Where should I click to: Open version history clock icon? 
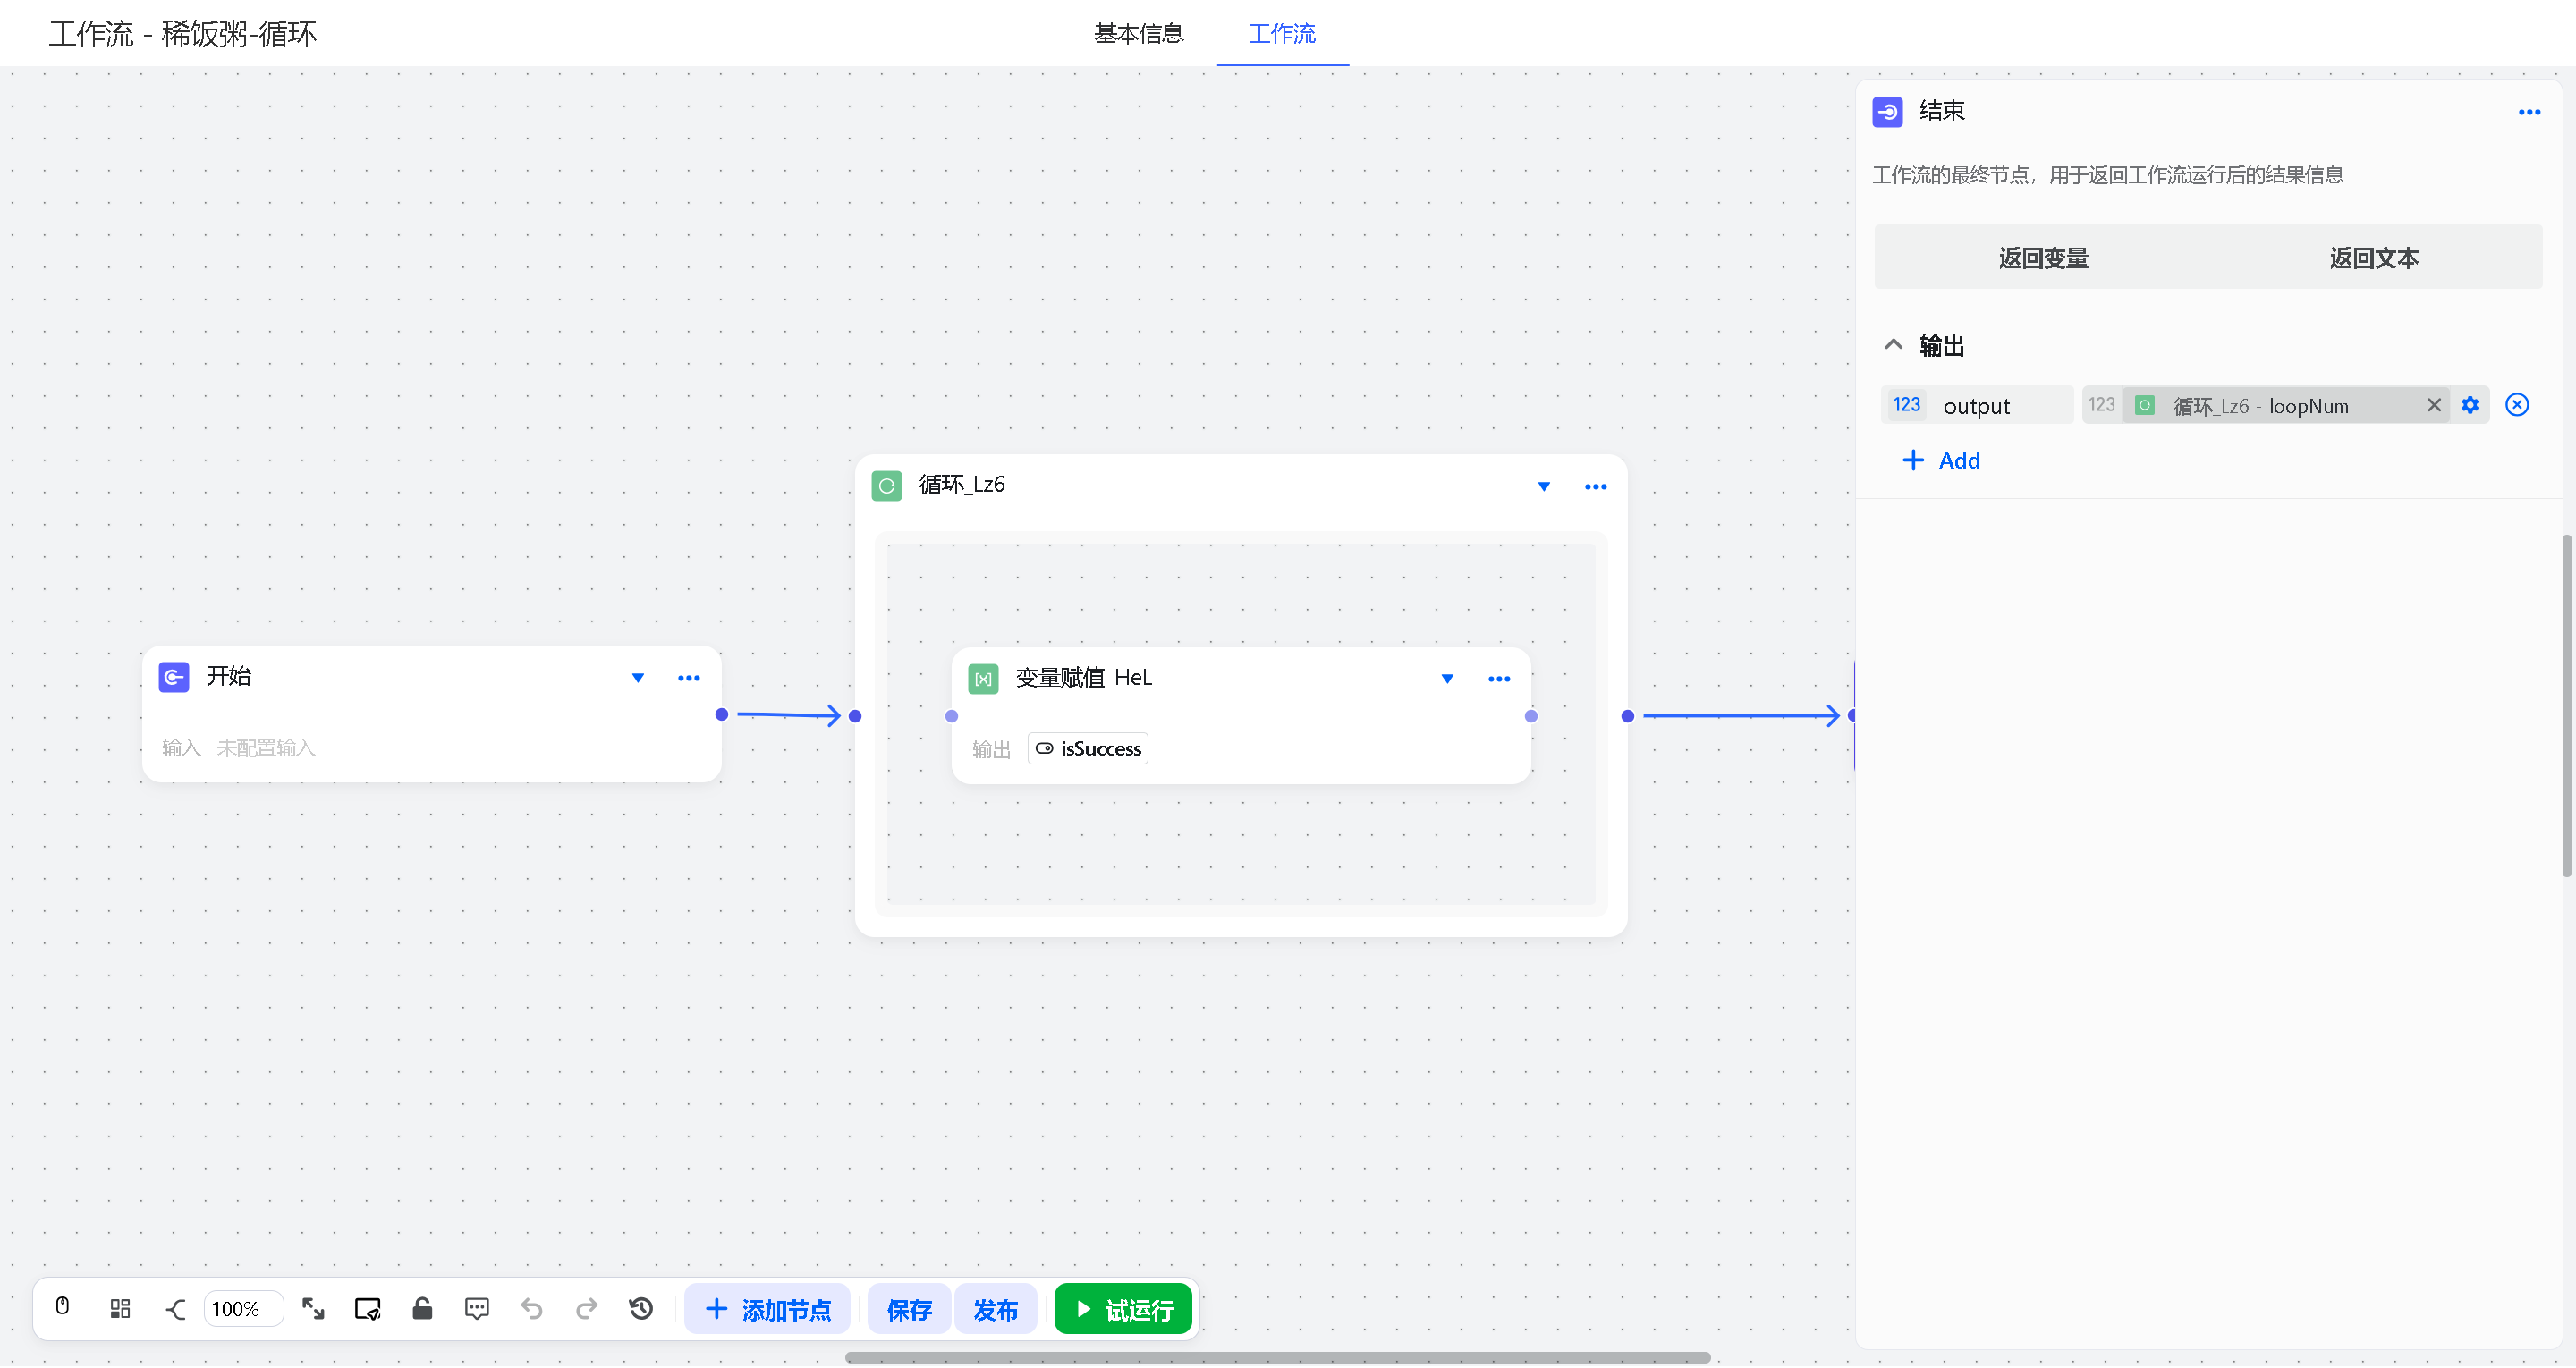click(x=641, y=1308)
